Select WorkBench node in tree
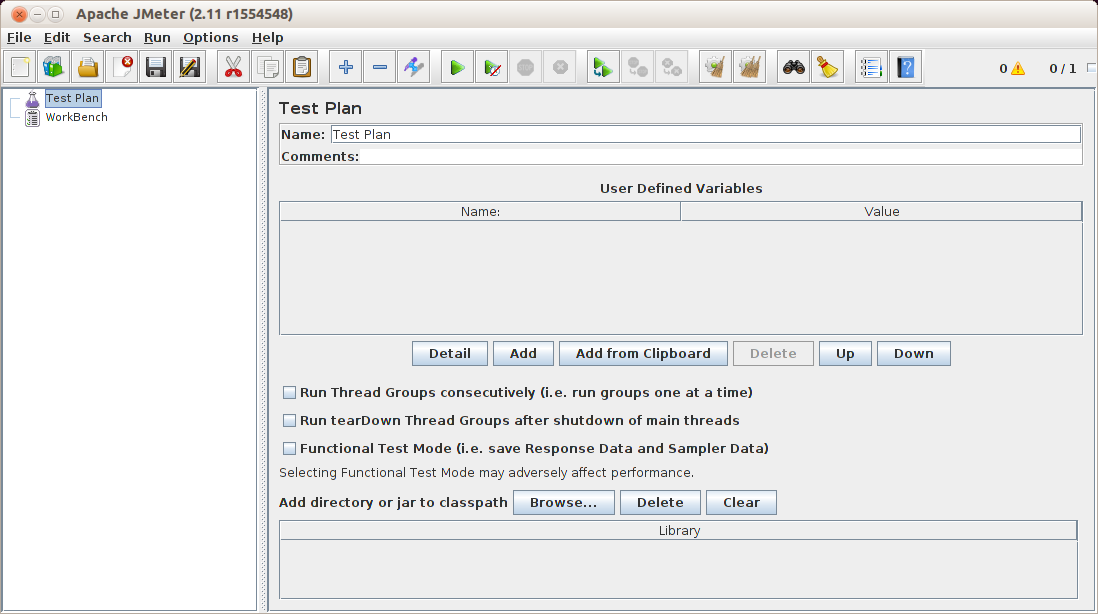The height and width of the screenshot is (614, 1098). 76,118
